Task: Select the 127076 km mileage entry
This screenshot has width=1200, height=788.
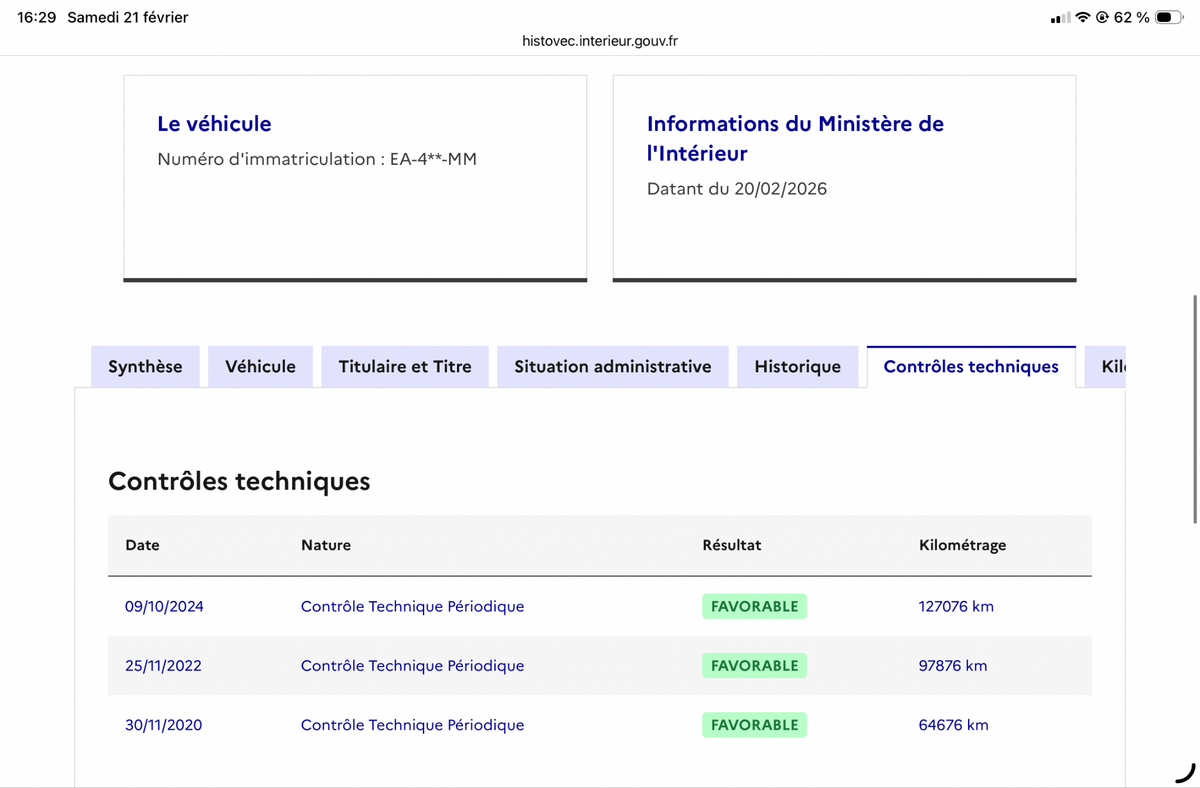Action: [956, 606]
